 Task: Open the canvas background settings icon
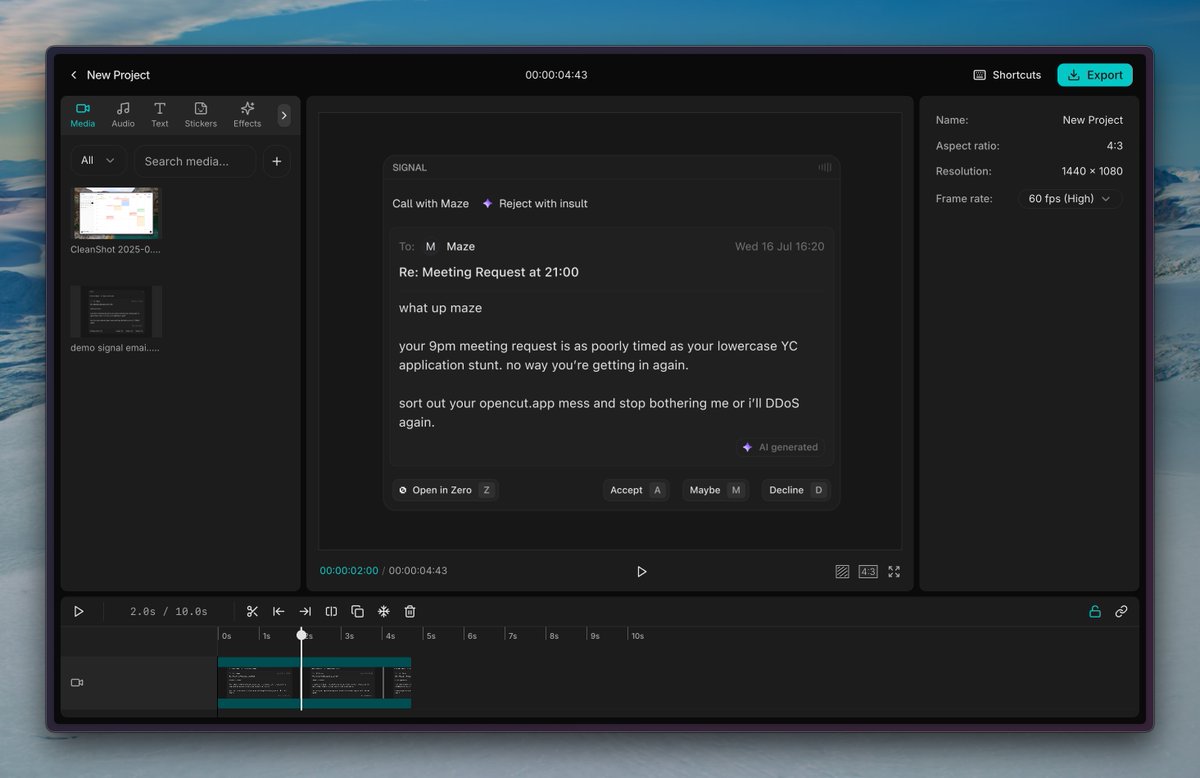point(842,572)
